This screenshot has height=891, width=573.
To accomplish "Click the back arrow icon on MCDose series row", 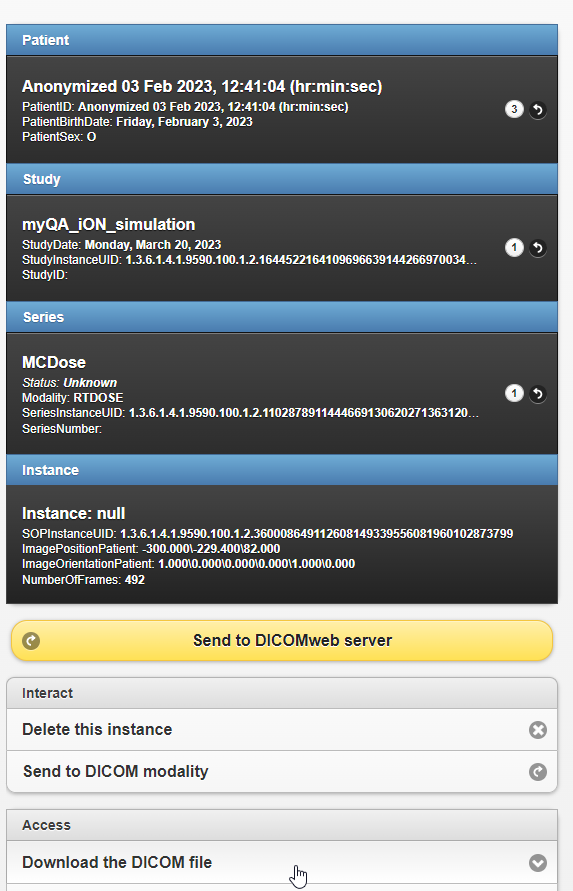I will (538, 394).
